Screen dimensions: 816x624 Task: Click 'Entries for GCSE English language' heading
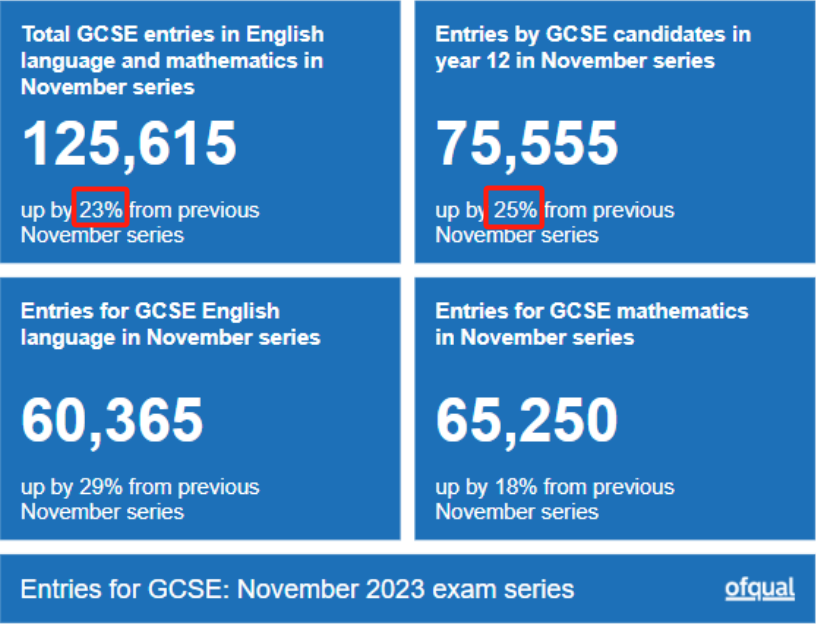click(x=171, y=324)
